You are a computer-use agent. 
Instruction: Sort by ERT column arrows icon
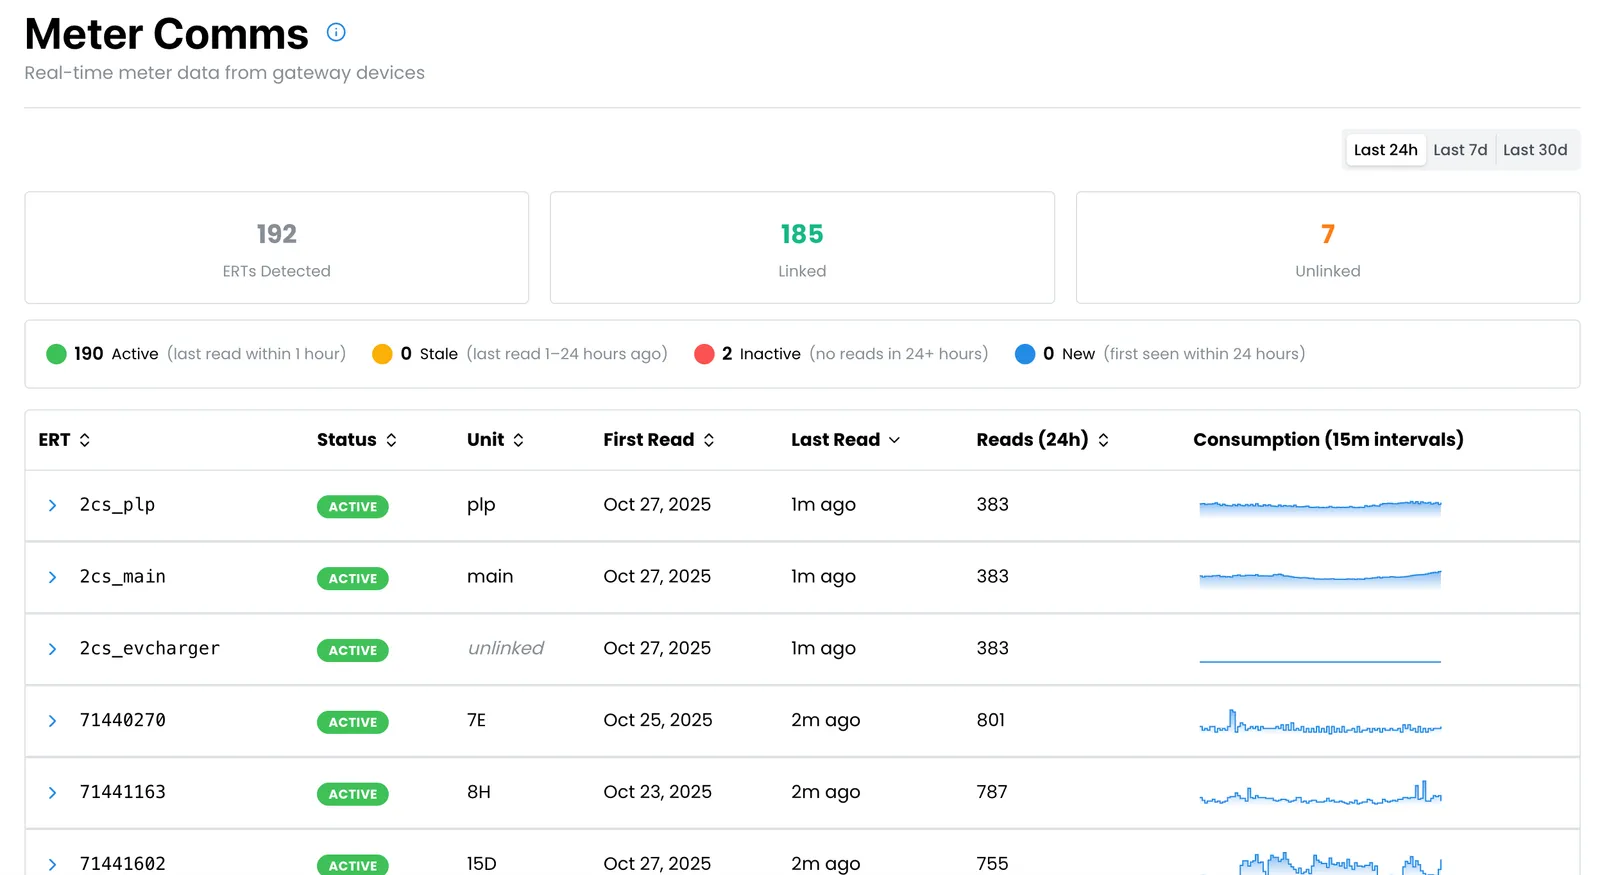[85, 440]
